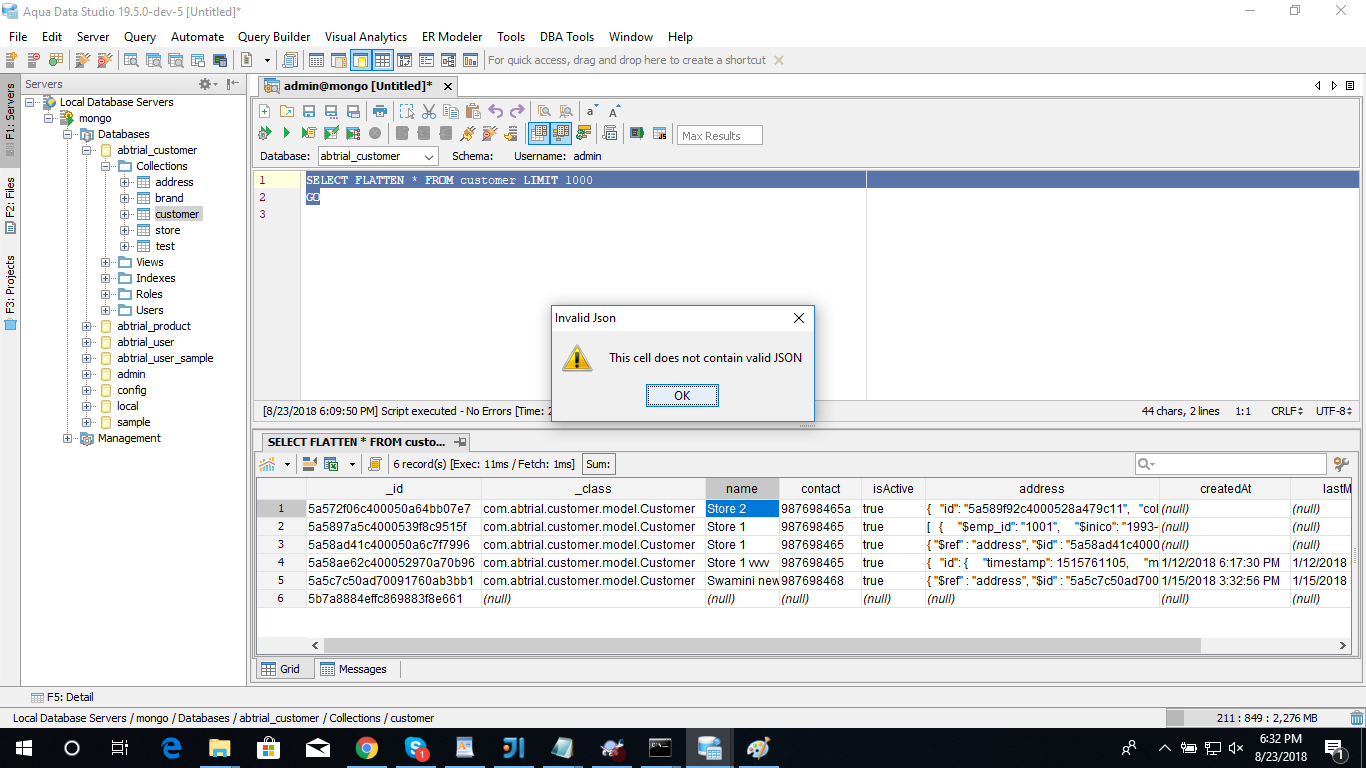Close the admin@mongo [Untitled]* tab
The height and width of the screenshot is (768, 1366).
[x=448, y=86]
